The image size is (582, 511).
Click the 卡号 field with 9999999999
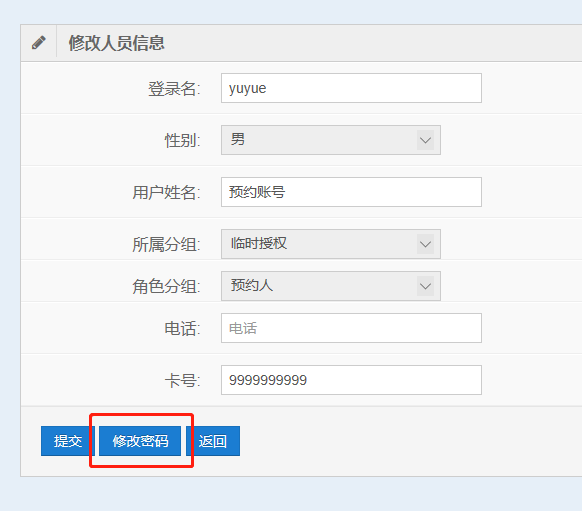coord(351,380)
